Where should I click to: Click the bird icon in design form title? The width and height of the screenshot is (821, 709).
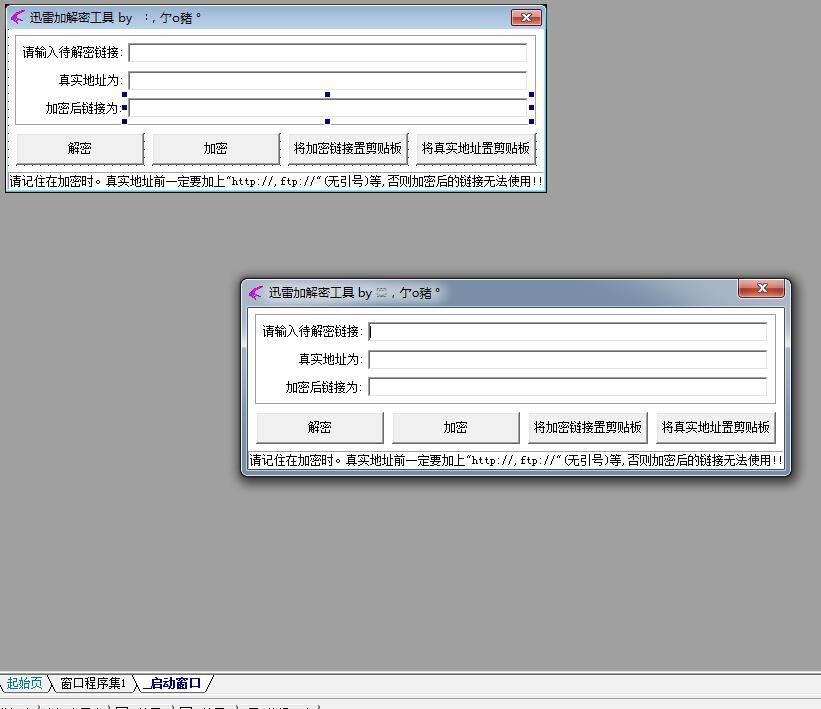coord(17,17)
